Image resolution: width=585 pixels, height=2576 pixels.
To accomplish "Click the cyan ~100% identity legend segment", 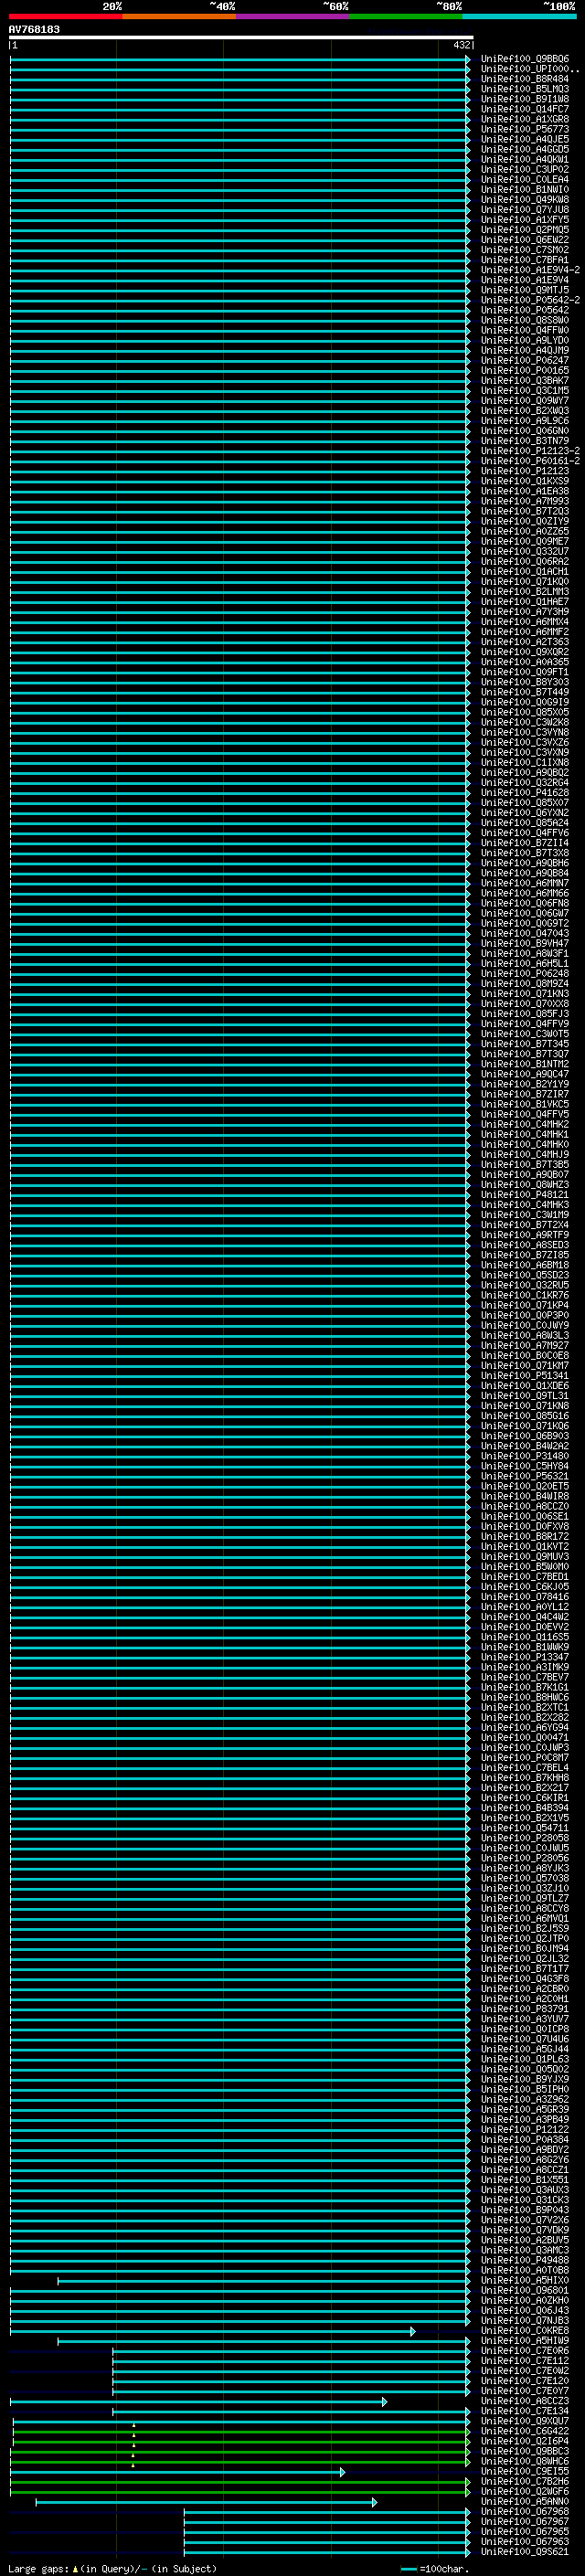I will point(519,16).
